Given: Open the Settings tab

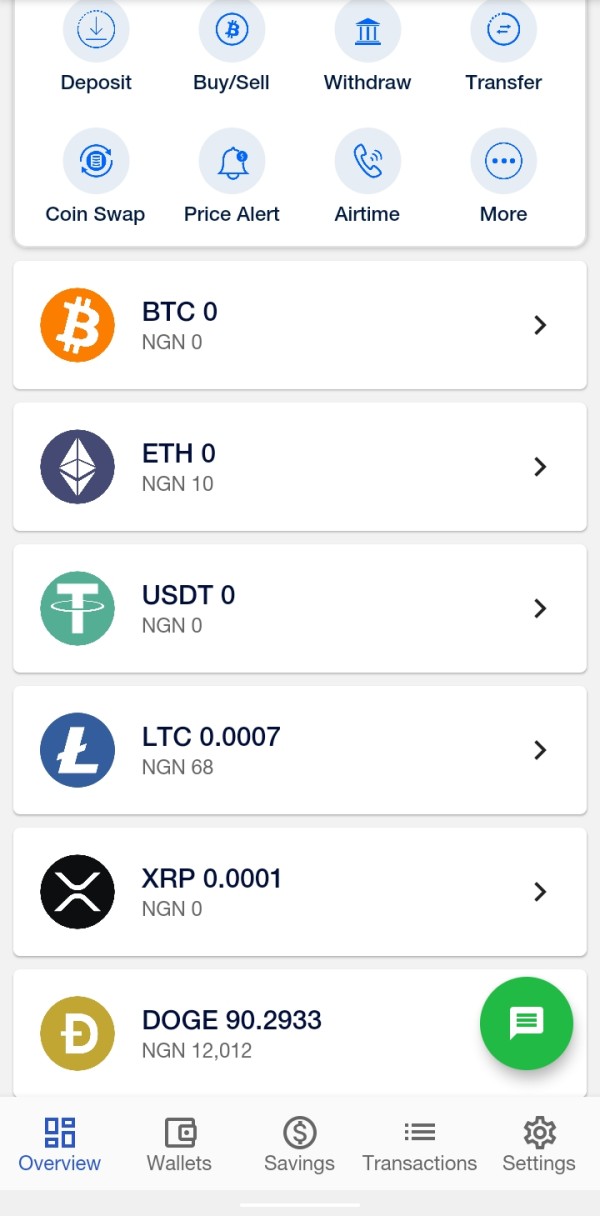Looking at the screenshot, I should [539, 1144].
